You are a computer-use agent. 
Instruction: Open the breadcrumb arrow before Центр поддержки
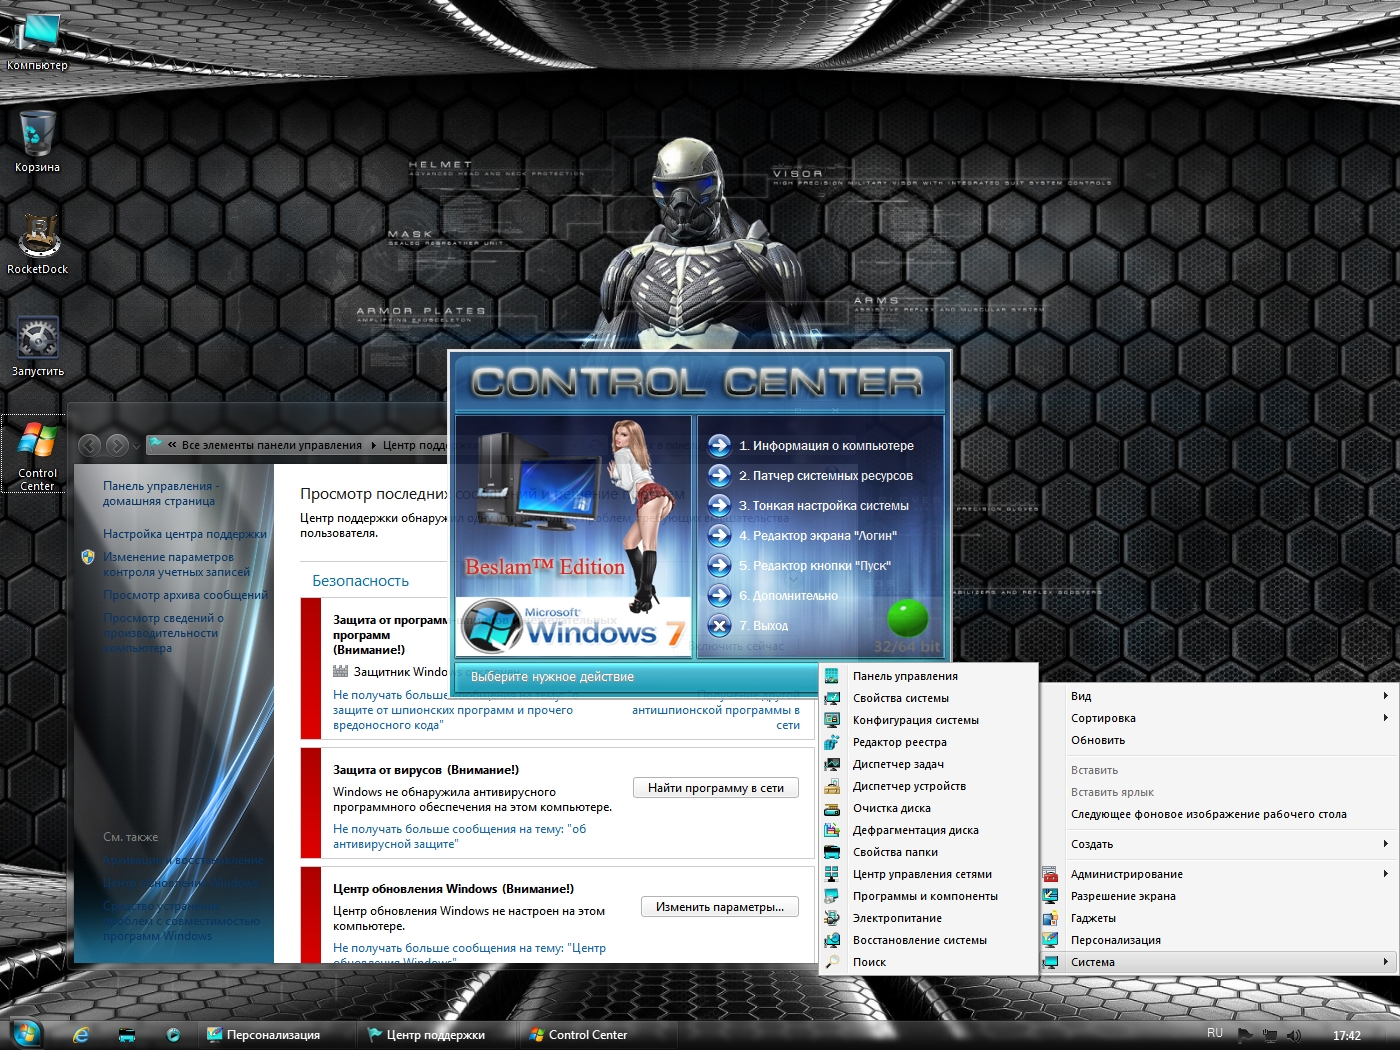click(374, 446)
